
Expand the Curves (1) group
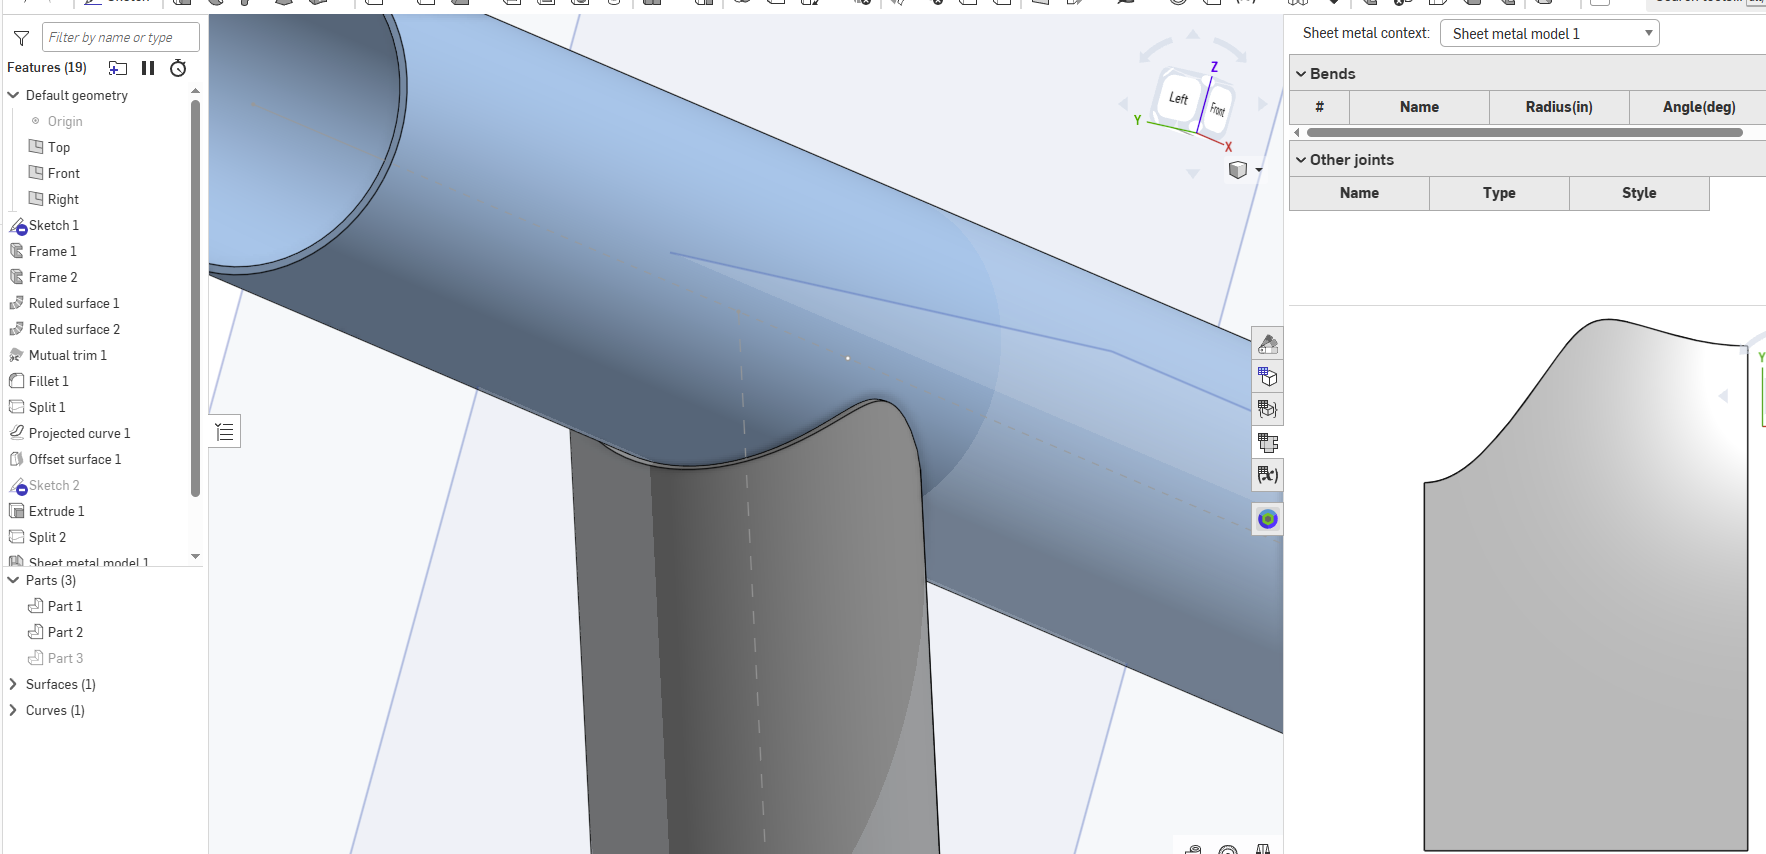coord(13,710)
